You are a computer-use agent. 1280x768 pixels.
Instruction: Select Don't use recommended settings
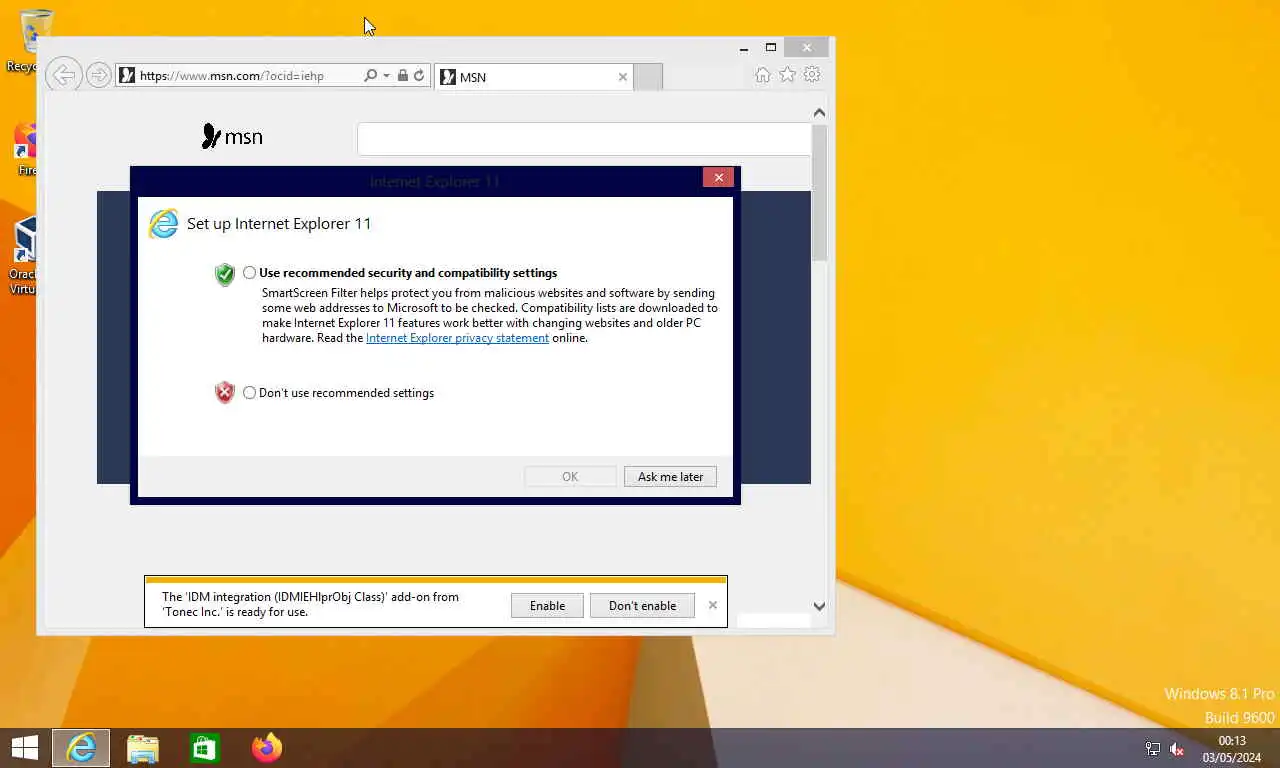pos(250,393)
